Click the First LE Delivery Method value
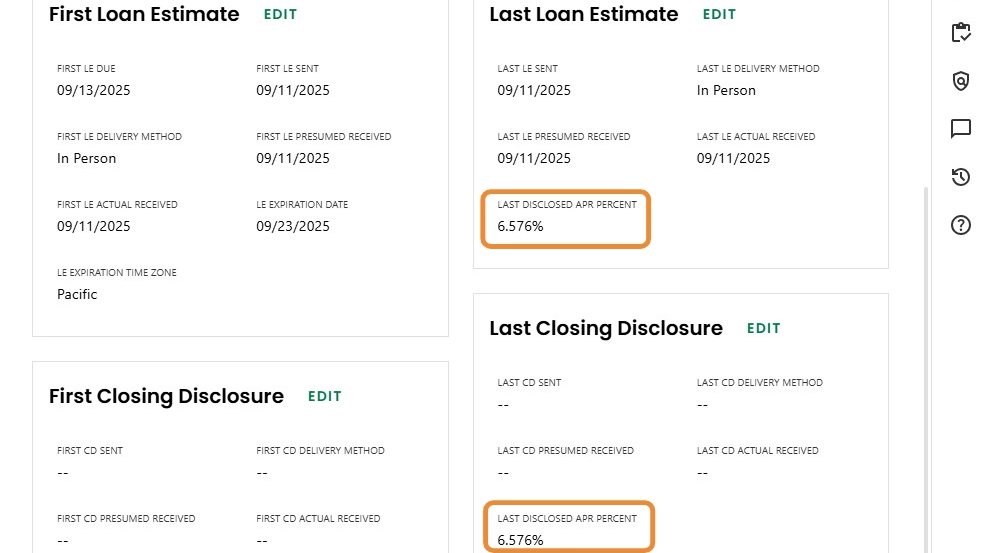This screenshot has height=553, width=989. click(x=87, y=159)
